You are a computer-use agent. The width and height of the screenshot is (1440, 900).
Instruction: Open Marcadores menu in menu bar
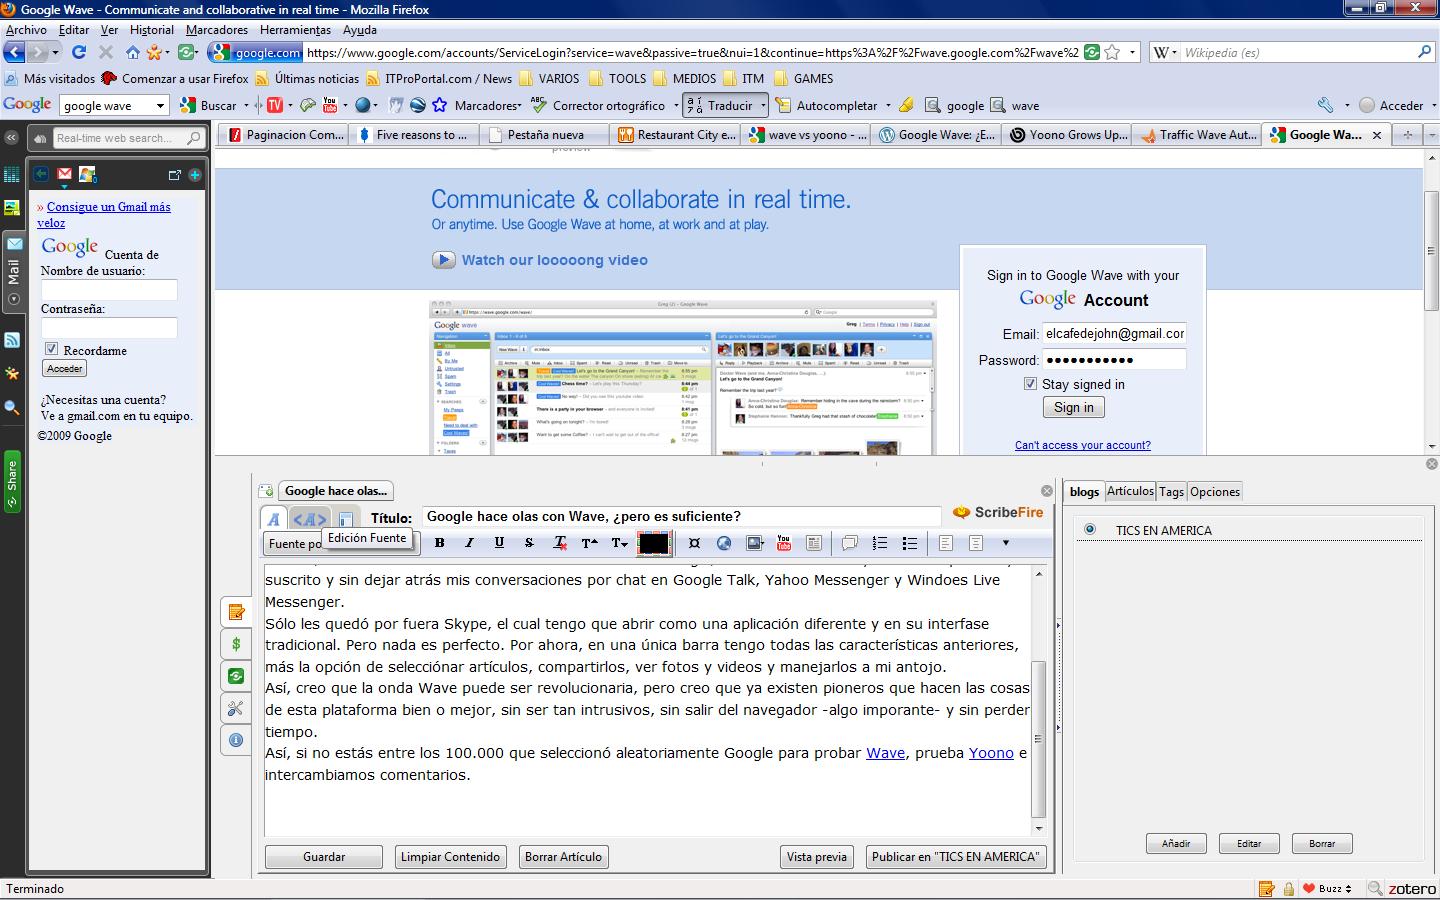(217, 30)
